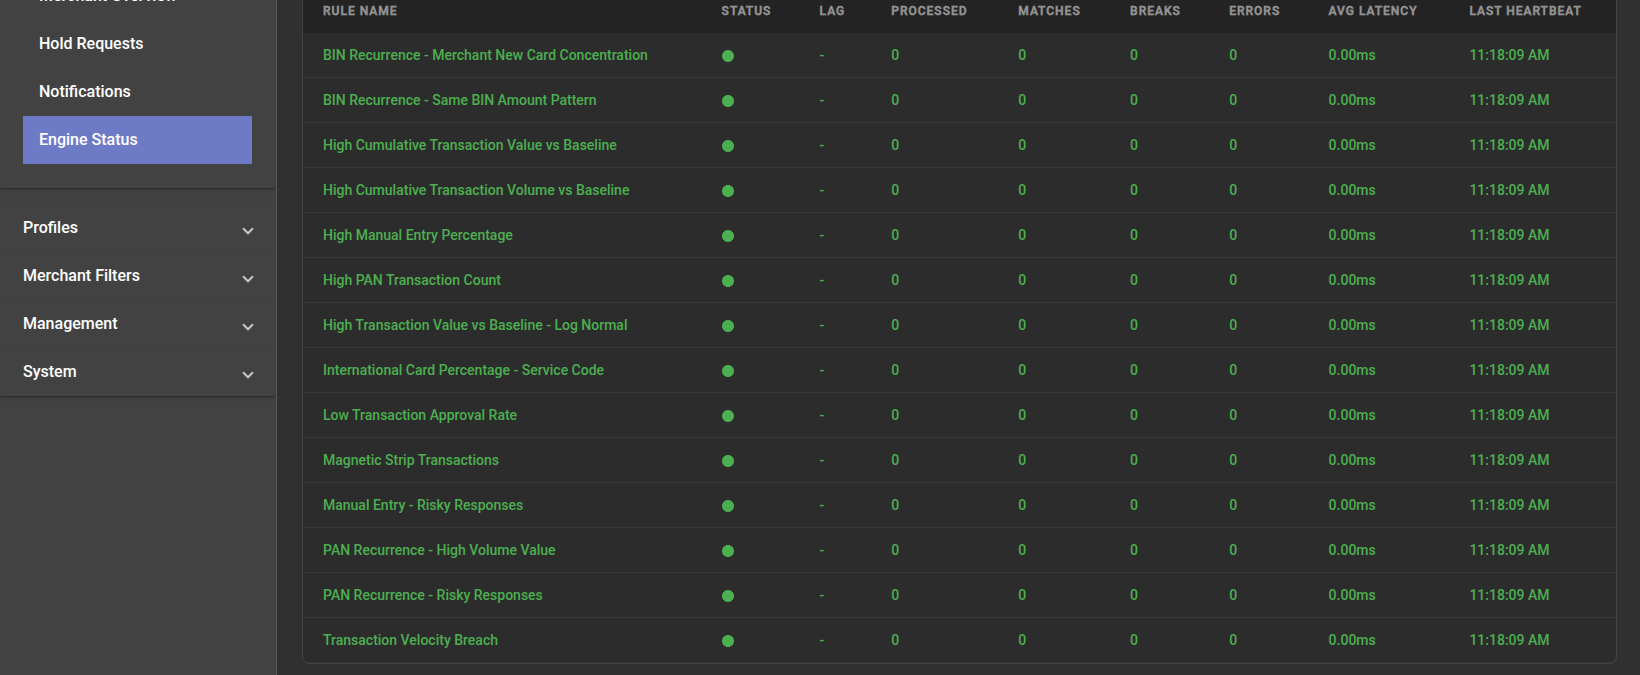The width and height of the screenshot is (1640, 675).
Task: Click the LAST HEARTBEAT column header
Action: click(1525, 11)
